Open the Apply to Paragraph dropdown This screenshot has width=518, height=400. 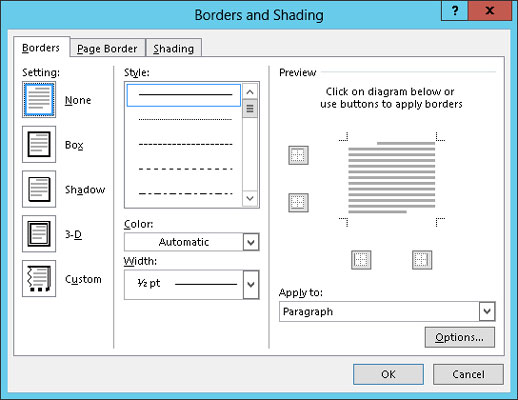click(387, 312)
